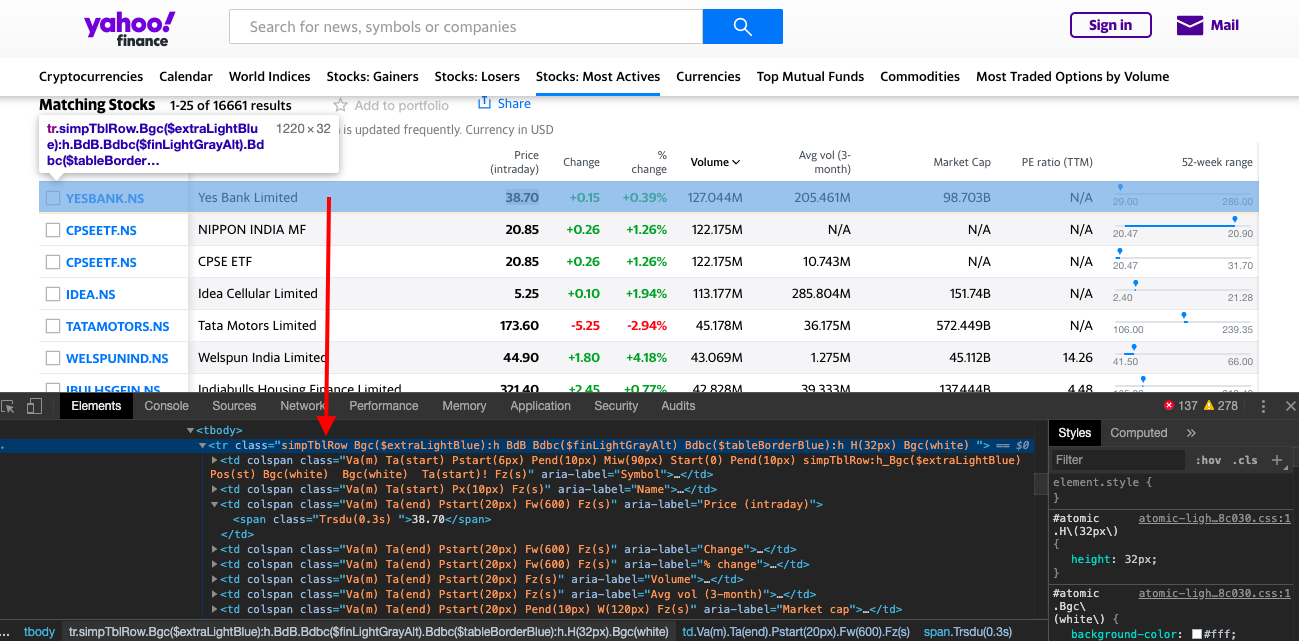
Task: Open the DevTools kebab menu
Action: point(1262,405)
